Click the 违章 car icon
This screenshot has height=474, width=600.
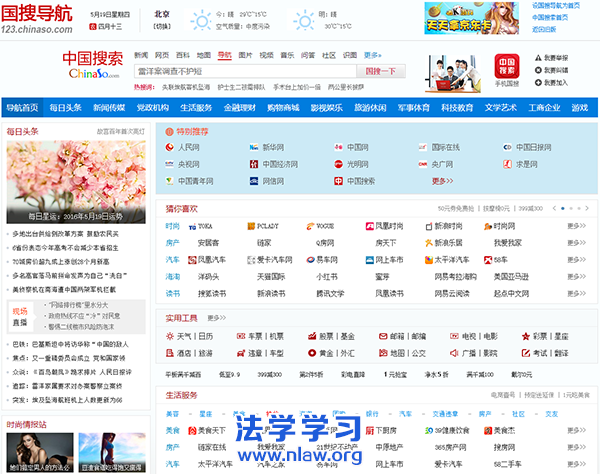pyautogui.click(x=241, y=353)
